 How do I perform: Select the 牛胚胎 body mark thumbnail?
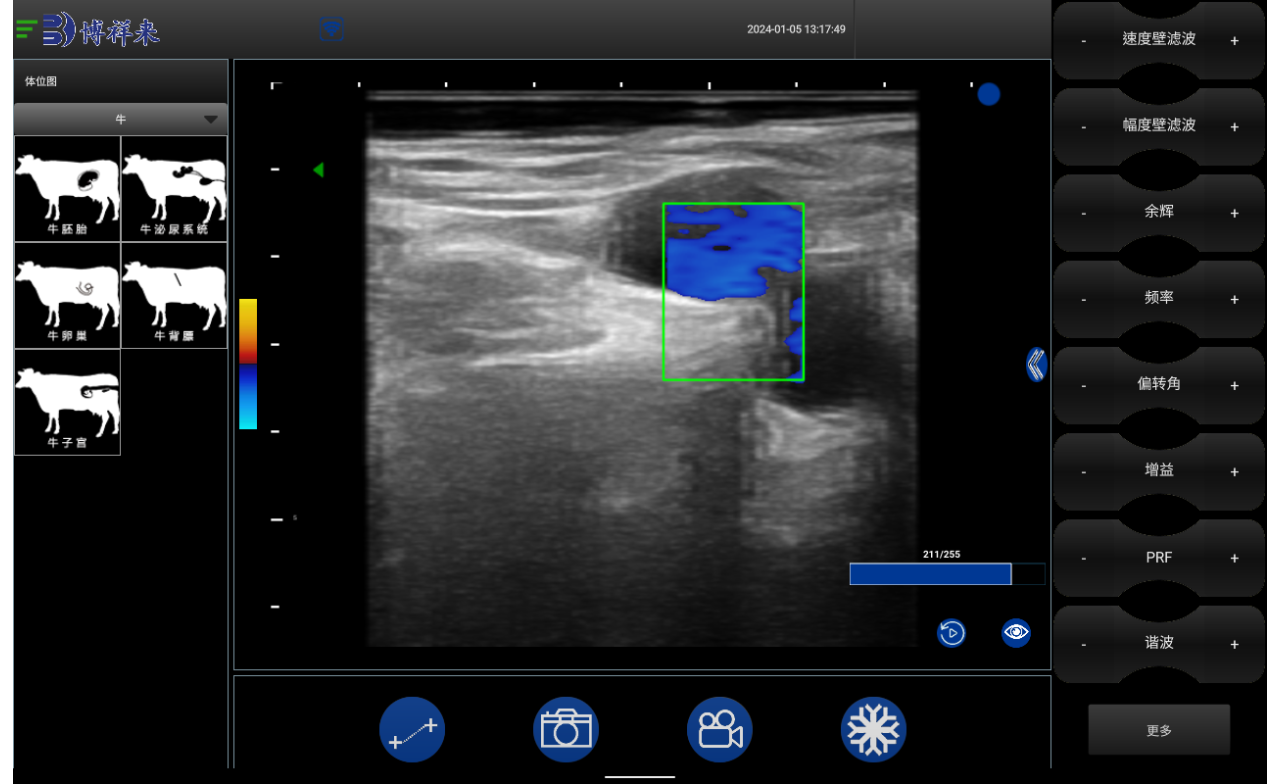coord(67,189)
